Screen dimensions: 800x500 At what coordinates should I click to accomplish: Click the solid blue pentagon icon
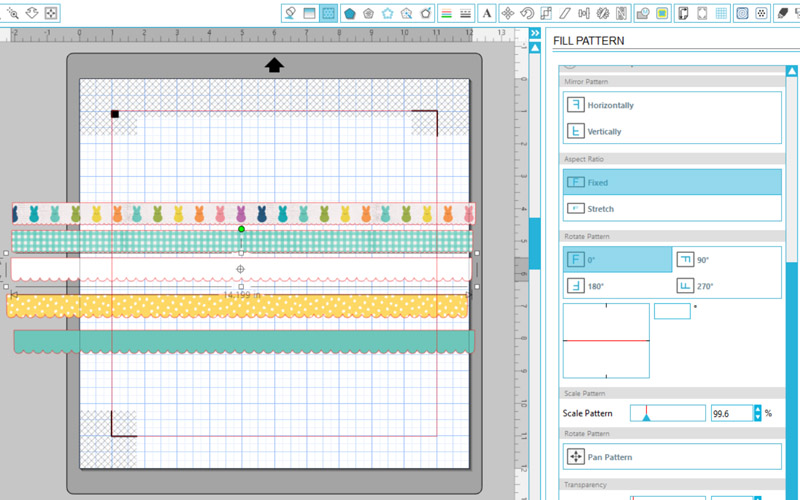pyautogui.click(x=349, y=13)
